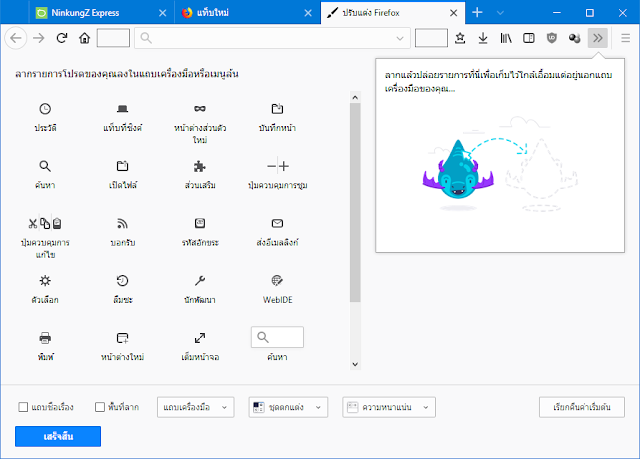Click the extension icon beside the overflow button
Screen dimensions: 640x459
click(574, 38)
